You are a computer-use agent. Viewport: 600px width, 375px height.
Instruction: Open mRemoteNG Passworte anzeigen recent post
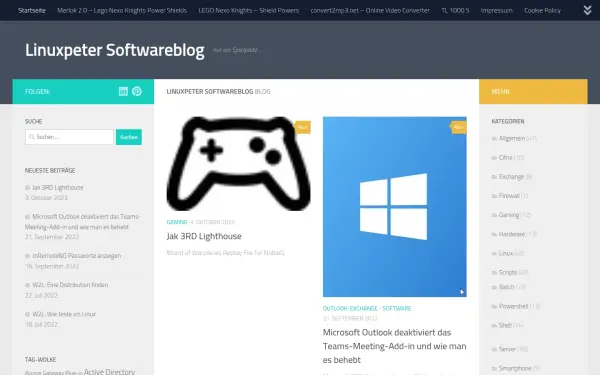(x=77, y=256)
